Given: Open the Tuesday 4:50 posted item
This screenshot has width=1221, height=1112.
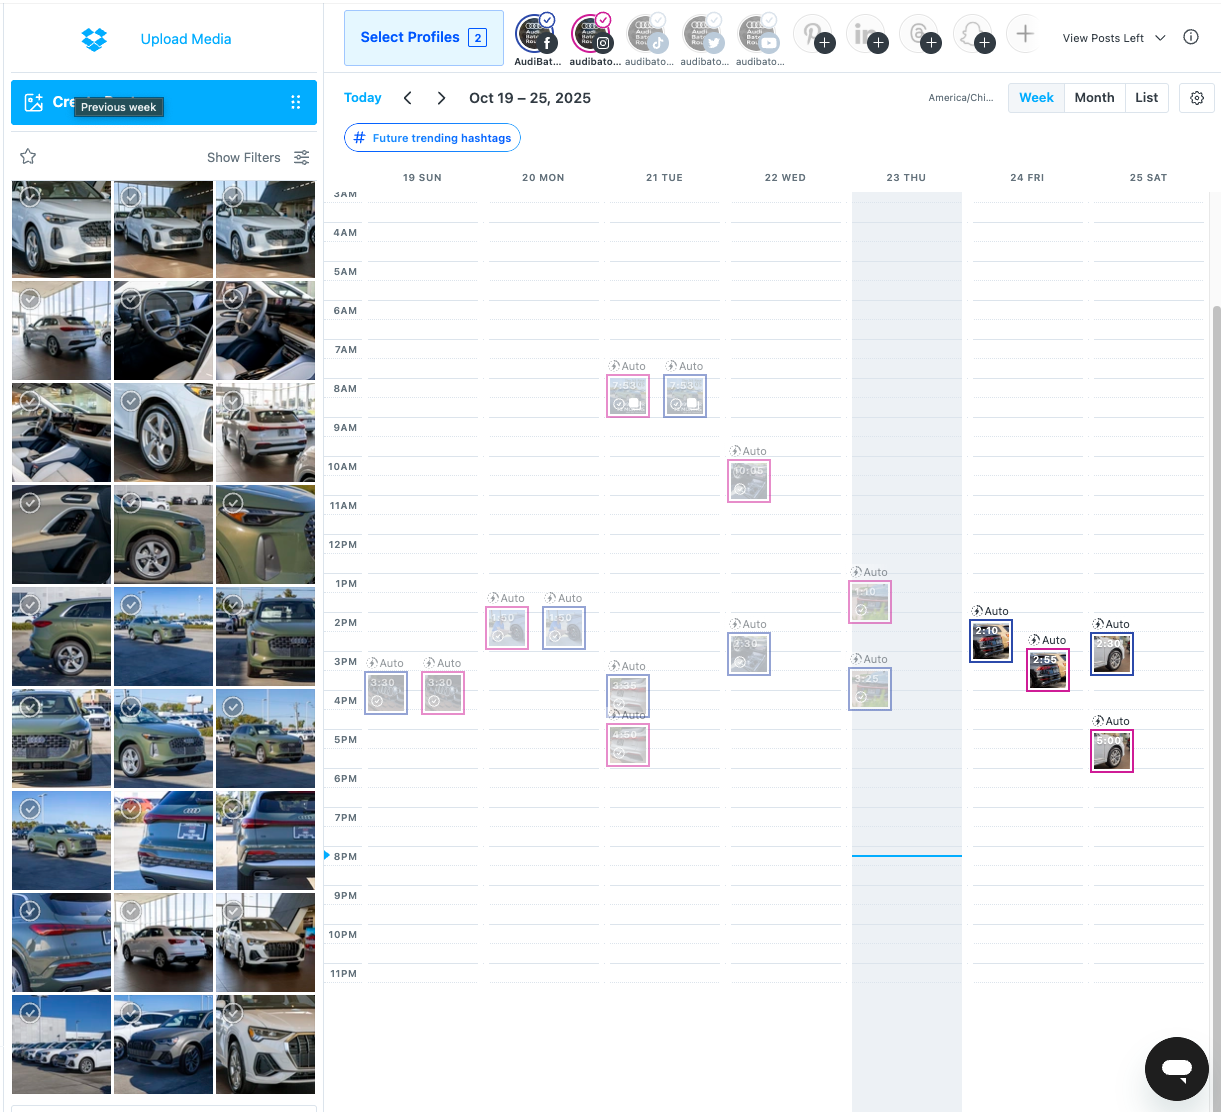Looking at the screenshot, I should pyautogui.click(x=628, y=745).
